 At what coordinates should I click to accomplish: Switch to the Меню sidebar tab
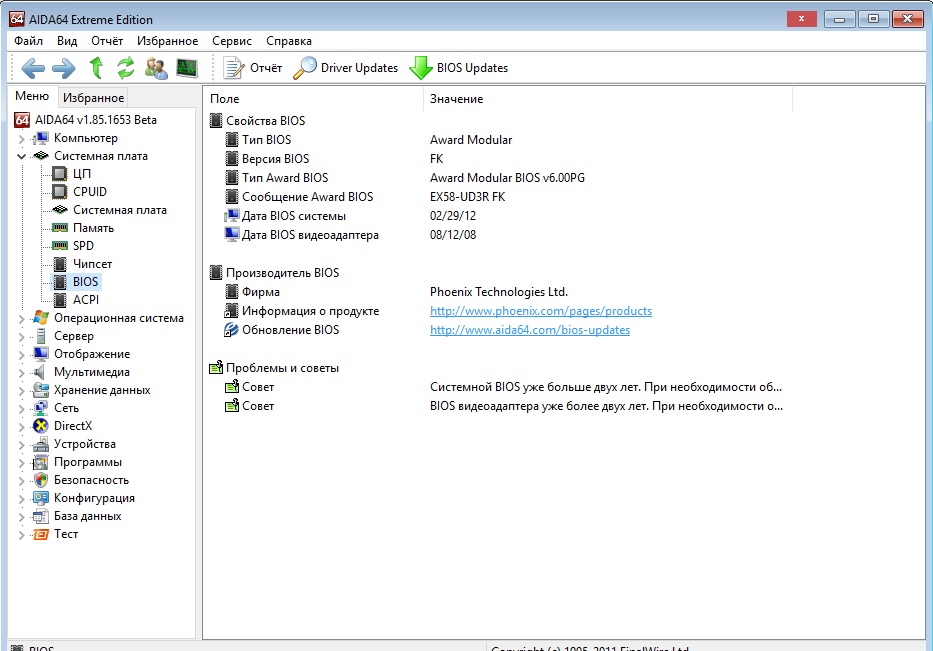32,96
